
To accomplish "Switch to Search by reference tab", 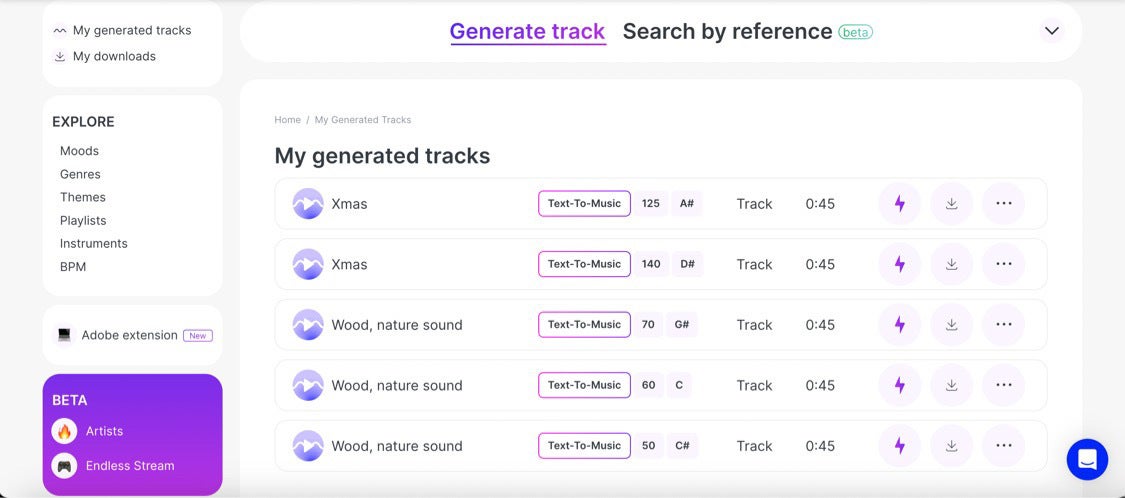I will coord(727,31).
